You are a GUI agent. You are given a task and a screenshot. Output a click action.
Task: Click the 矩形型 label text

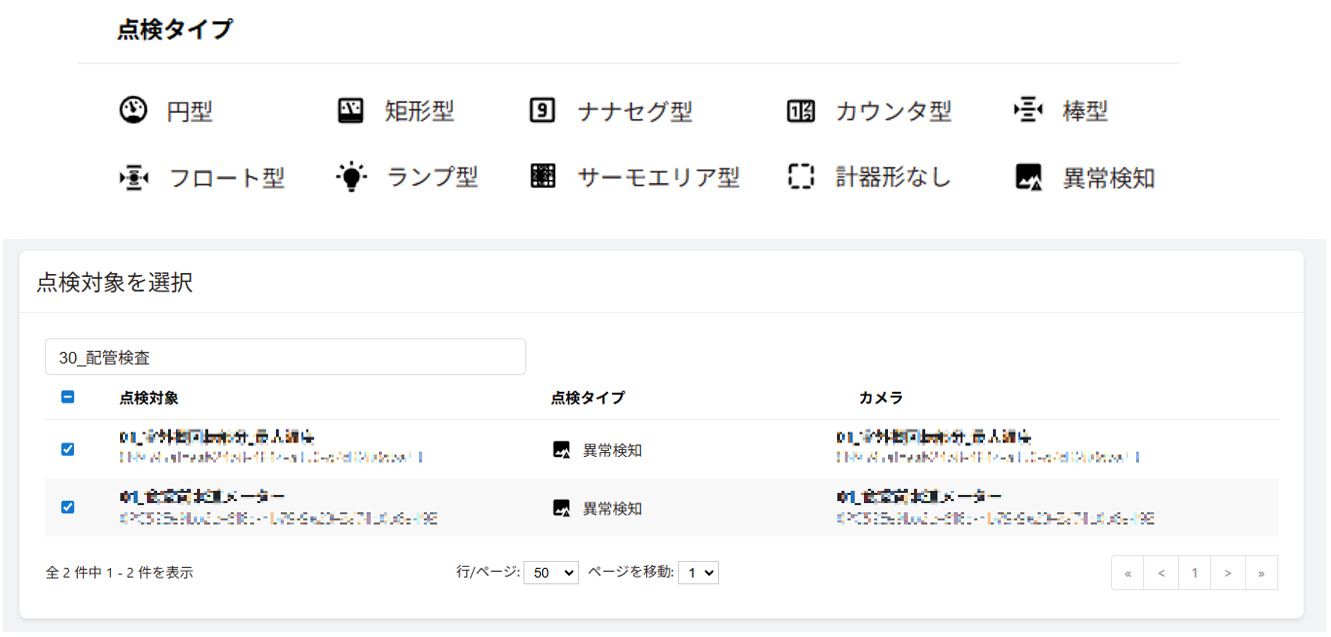click(x=420, y=111)
